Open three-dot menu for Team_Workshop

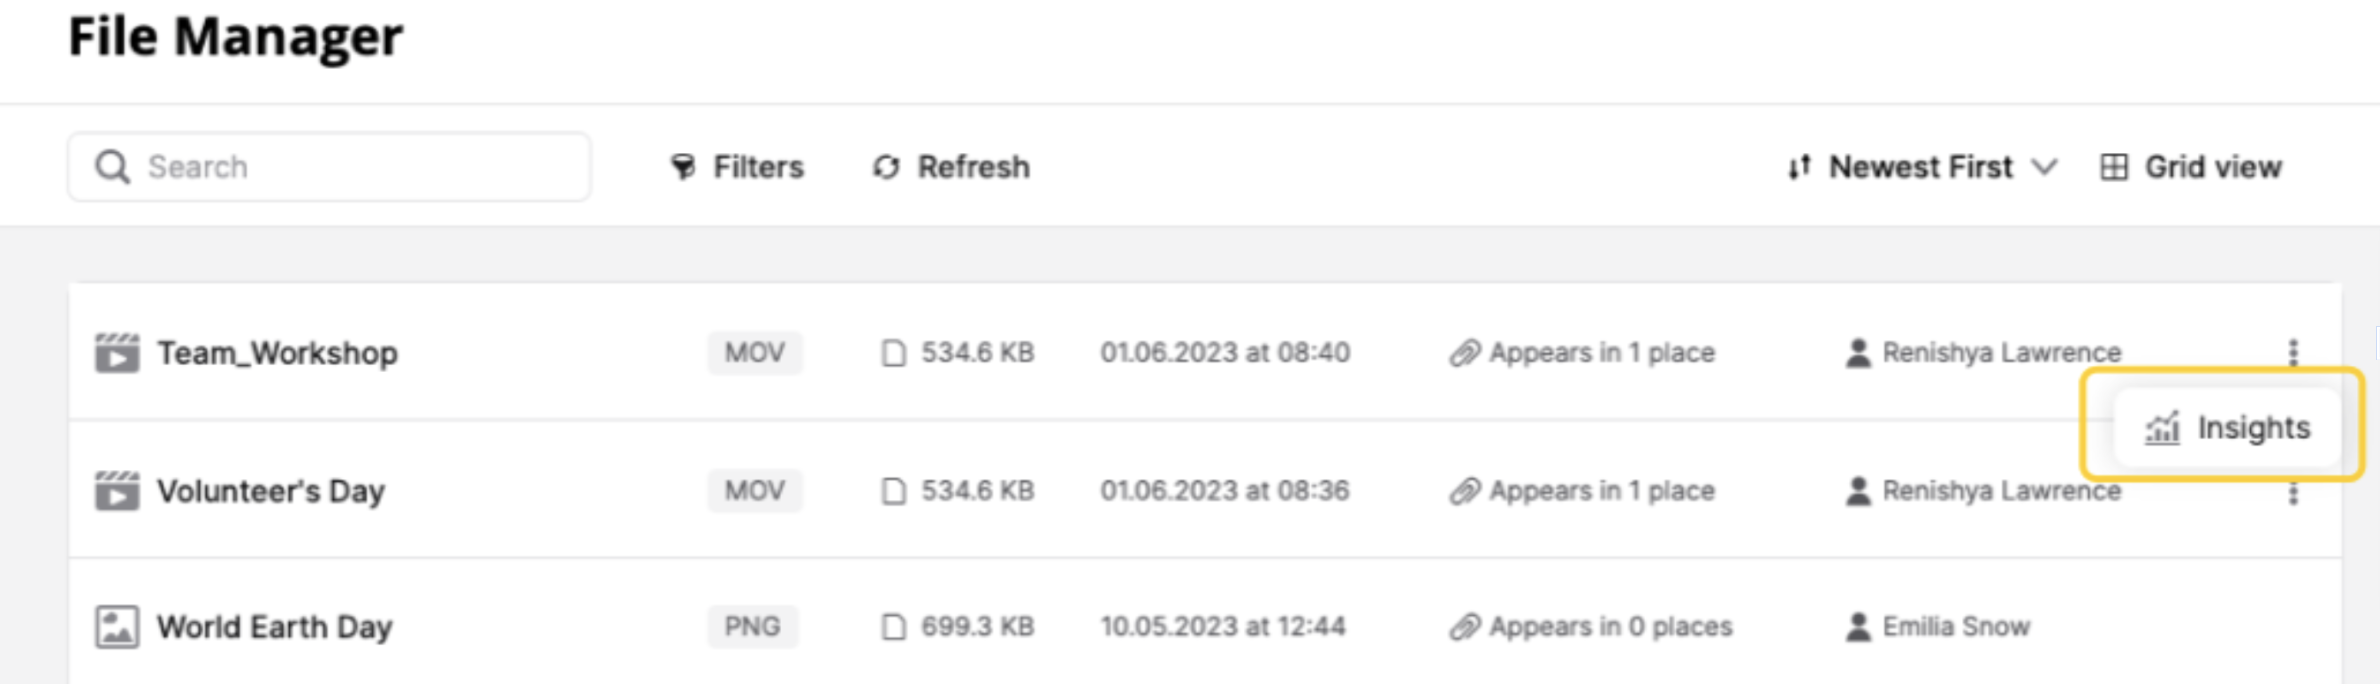coord(2293,352)
